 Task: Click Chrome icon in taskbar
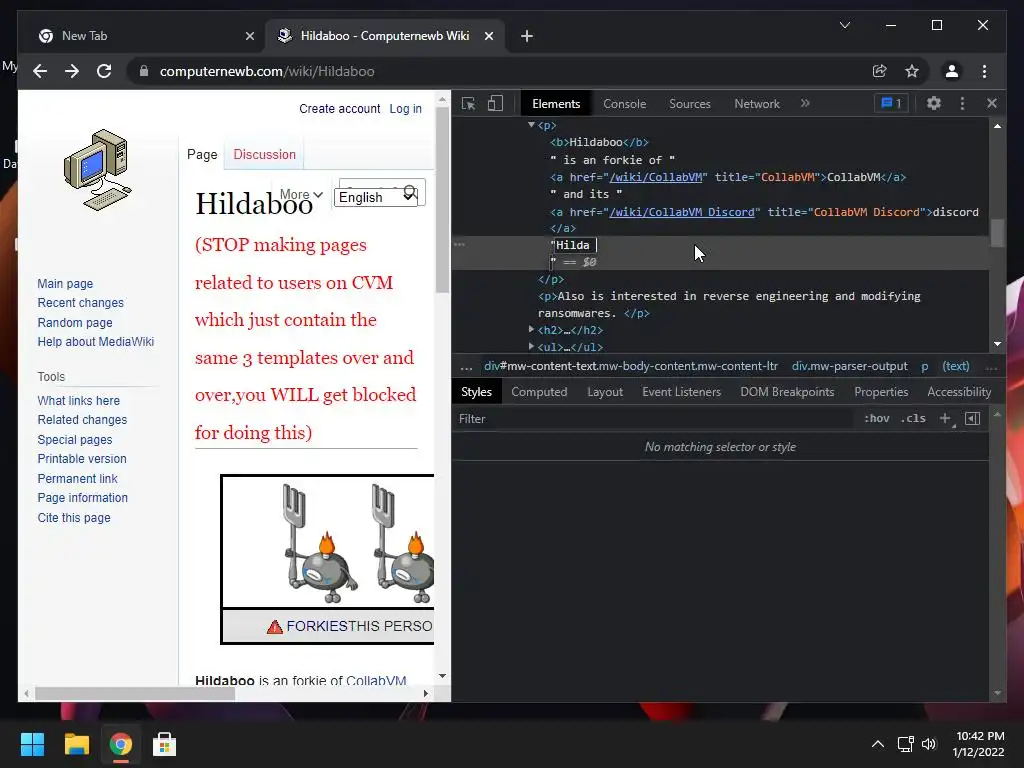point(120,744)
